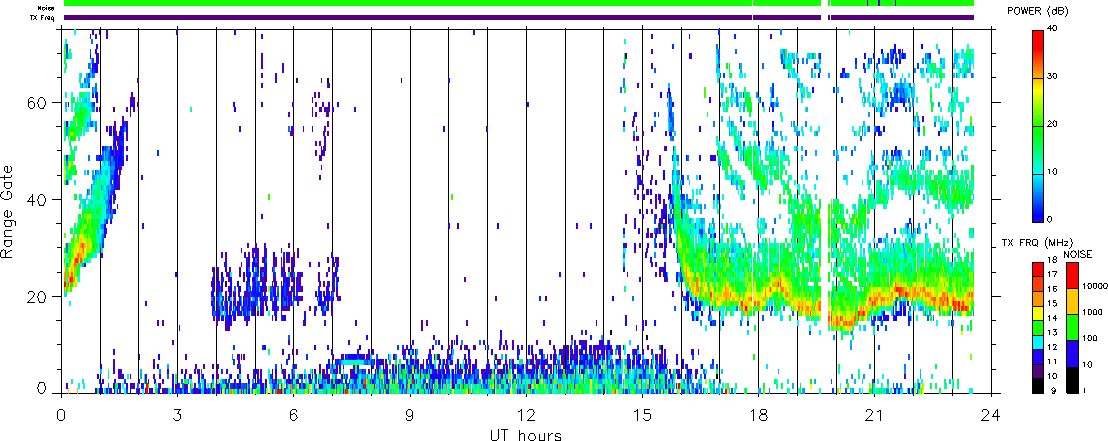Image resolution: width=1108 pixels, height=441 pixels.
Task: Click the 30 label on POWER scale
Action: click(x=1054, y=76)
